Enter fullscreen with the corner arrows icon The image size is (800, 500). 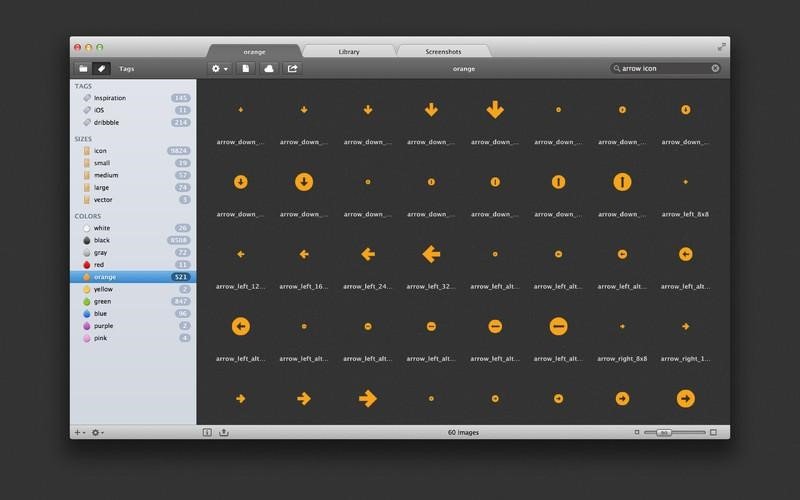(721, 47)
